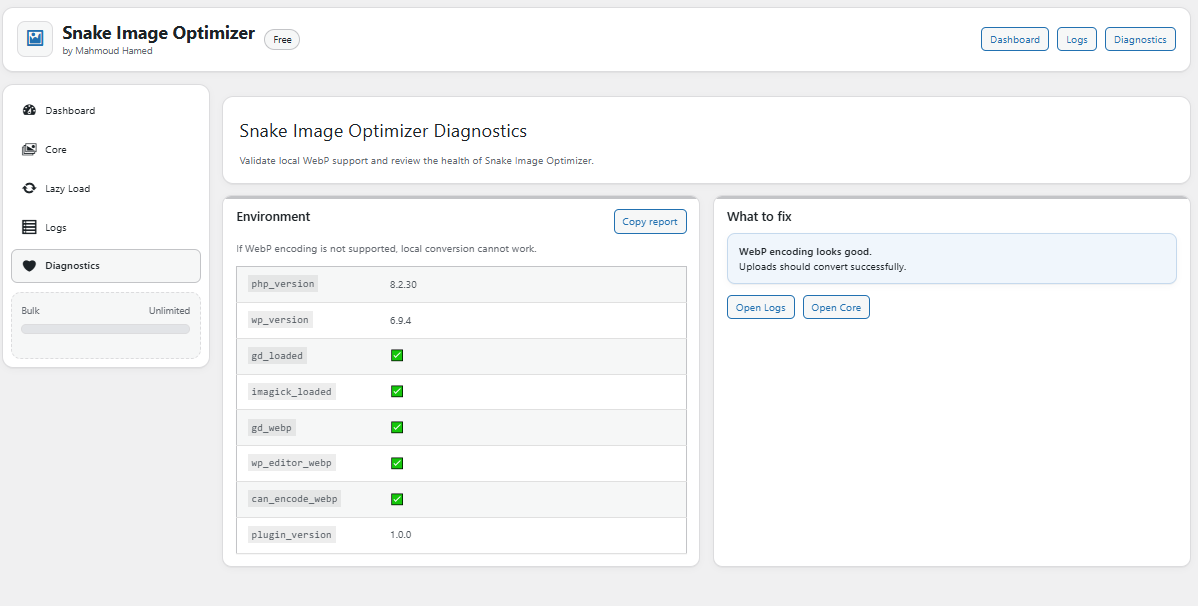Click the 1.0.0 plugin version value

[400, 535]
